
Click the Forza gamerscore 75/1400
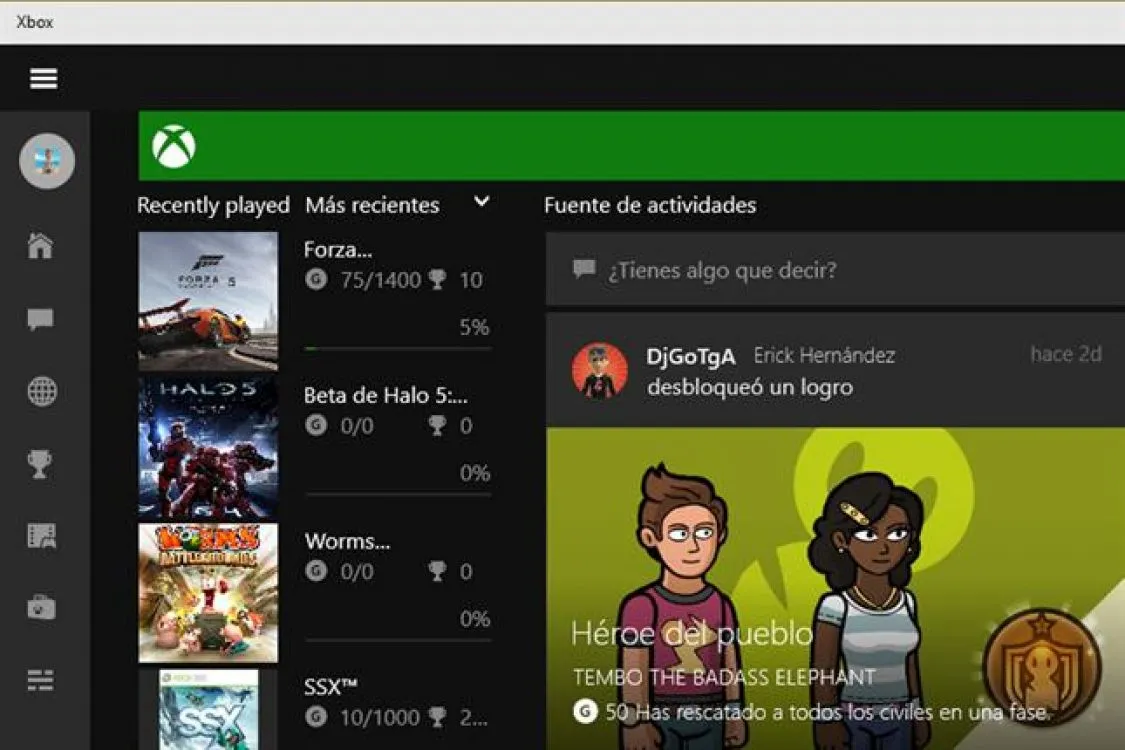pos(381,279)
